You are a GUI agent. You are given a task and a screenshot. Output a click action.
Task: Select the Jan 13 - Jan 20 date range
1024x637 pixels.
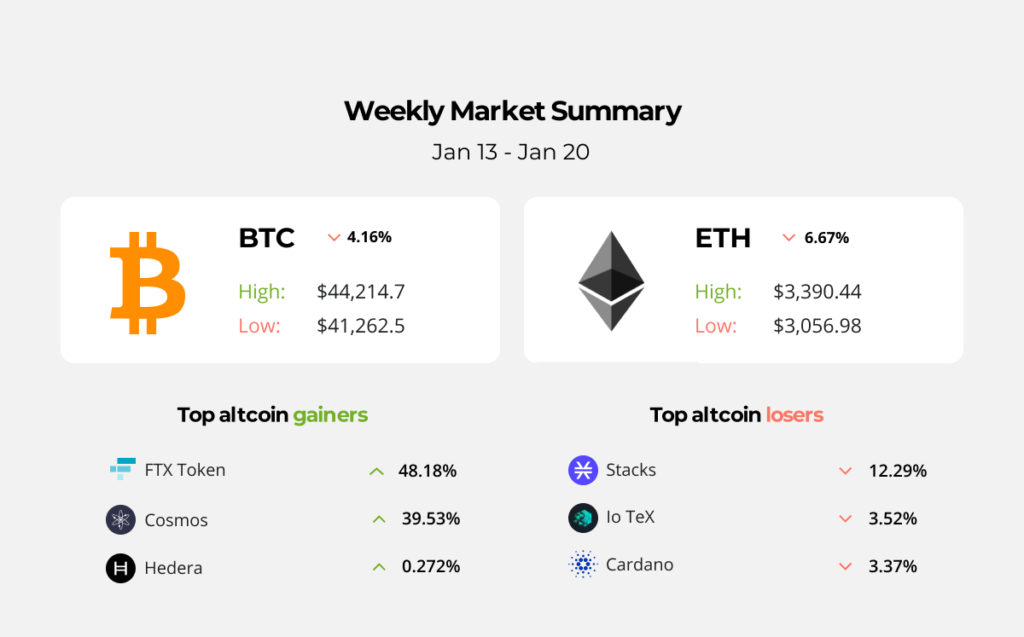[511, 152]
